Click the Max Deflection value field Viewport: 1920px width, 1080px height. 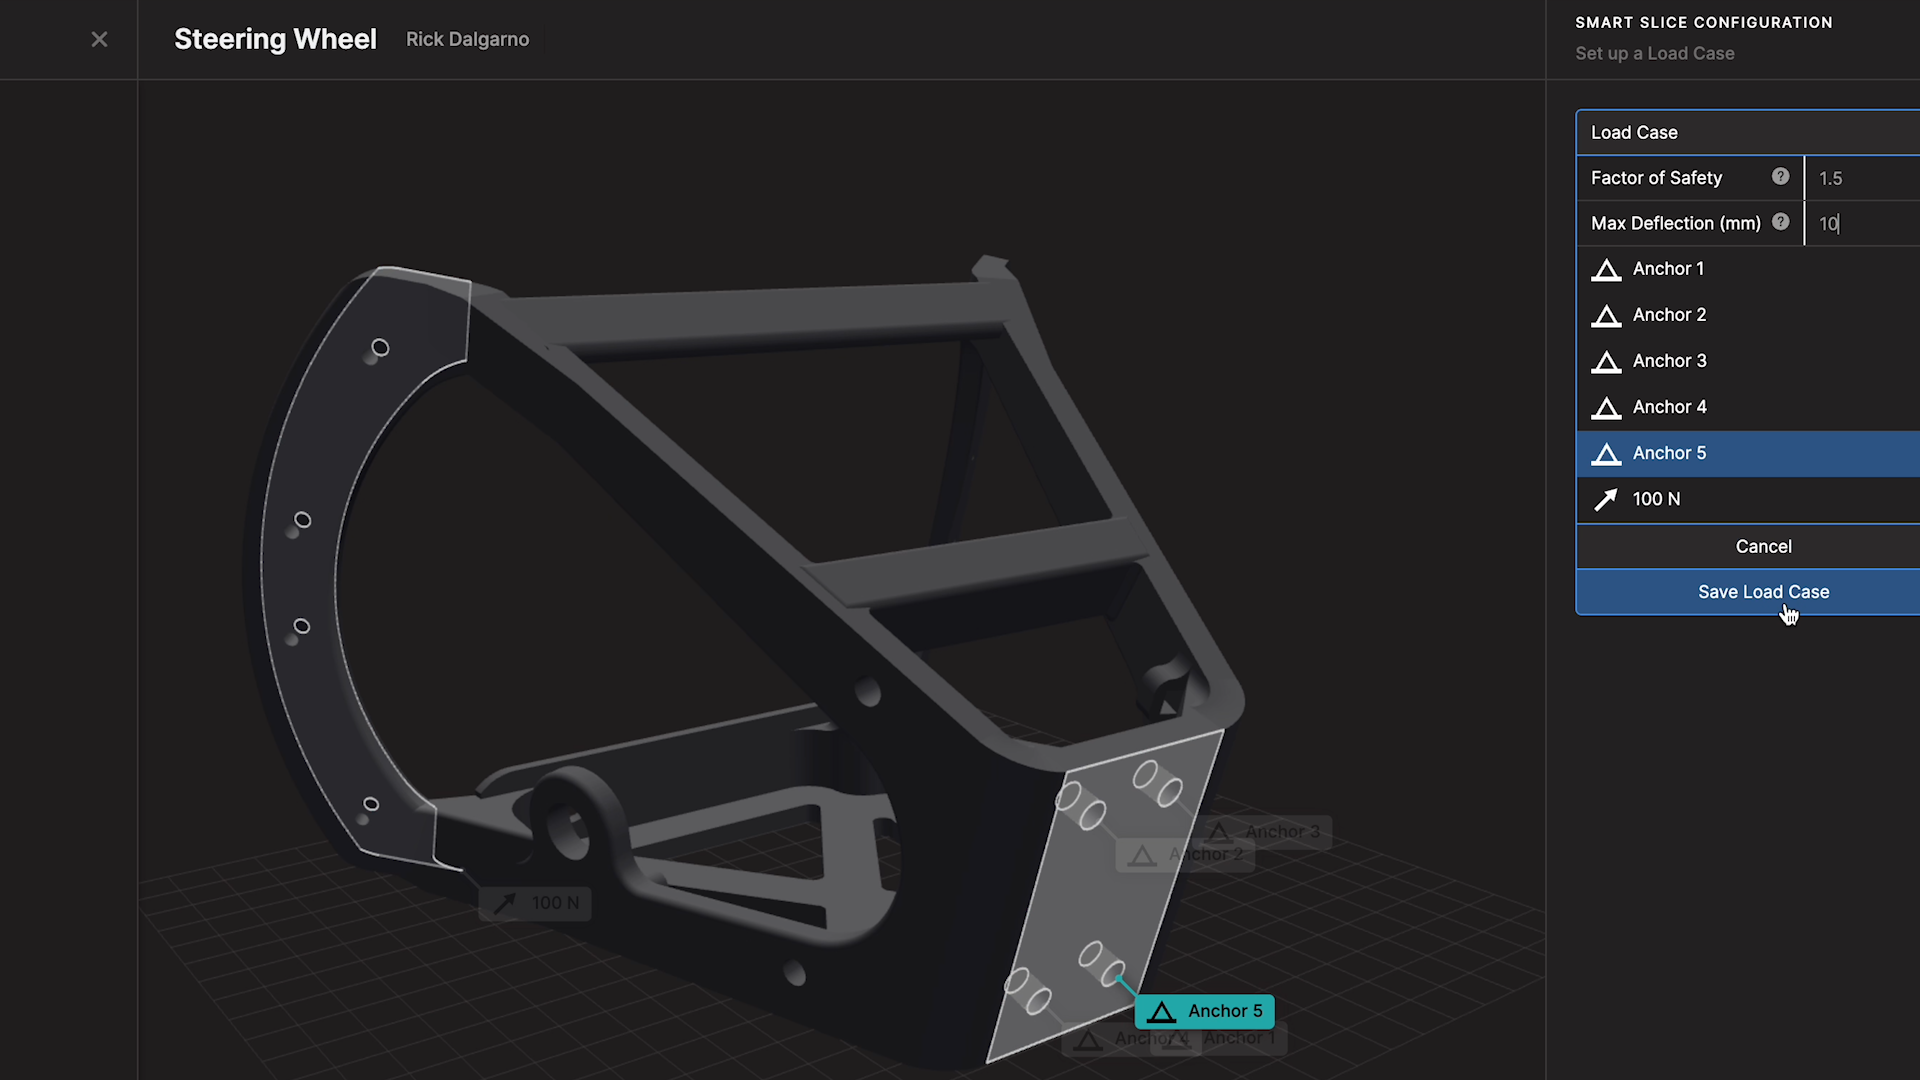pos(1860,223)
